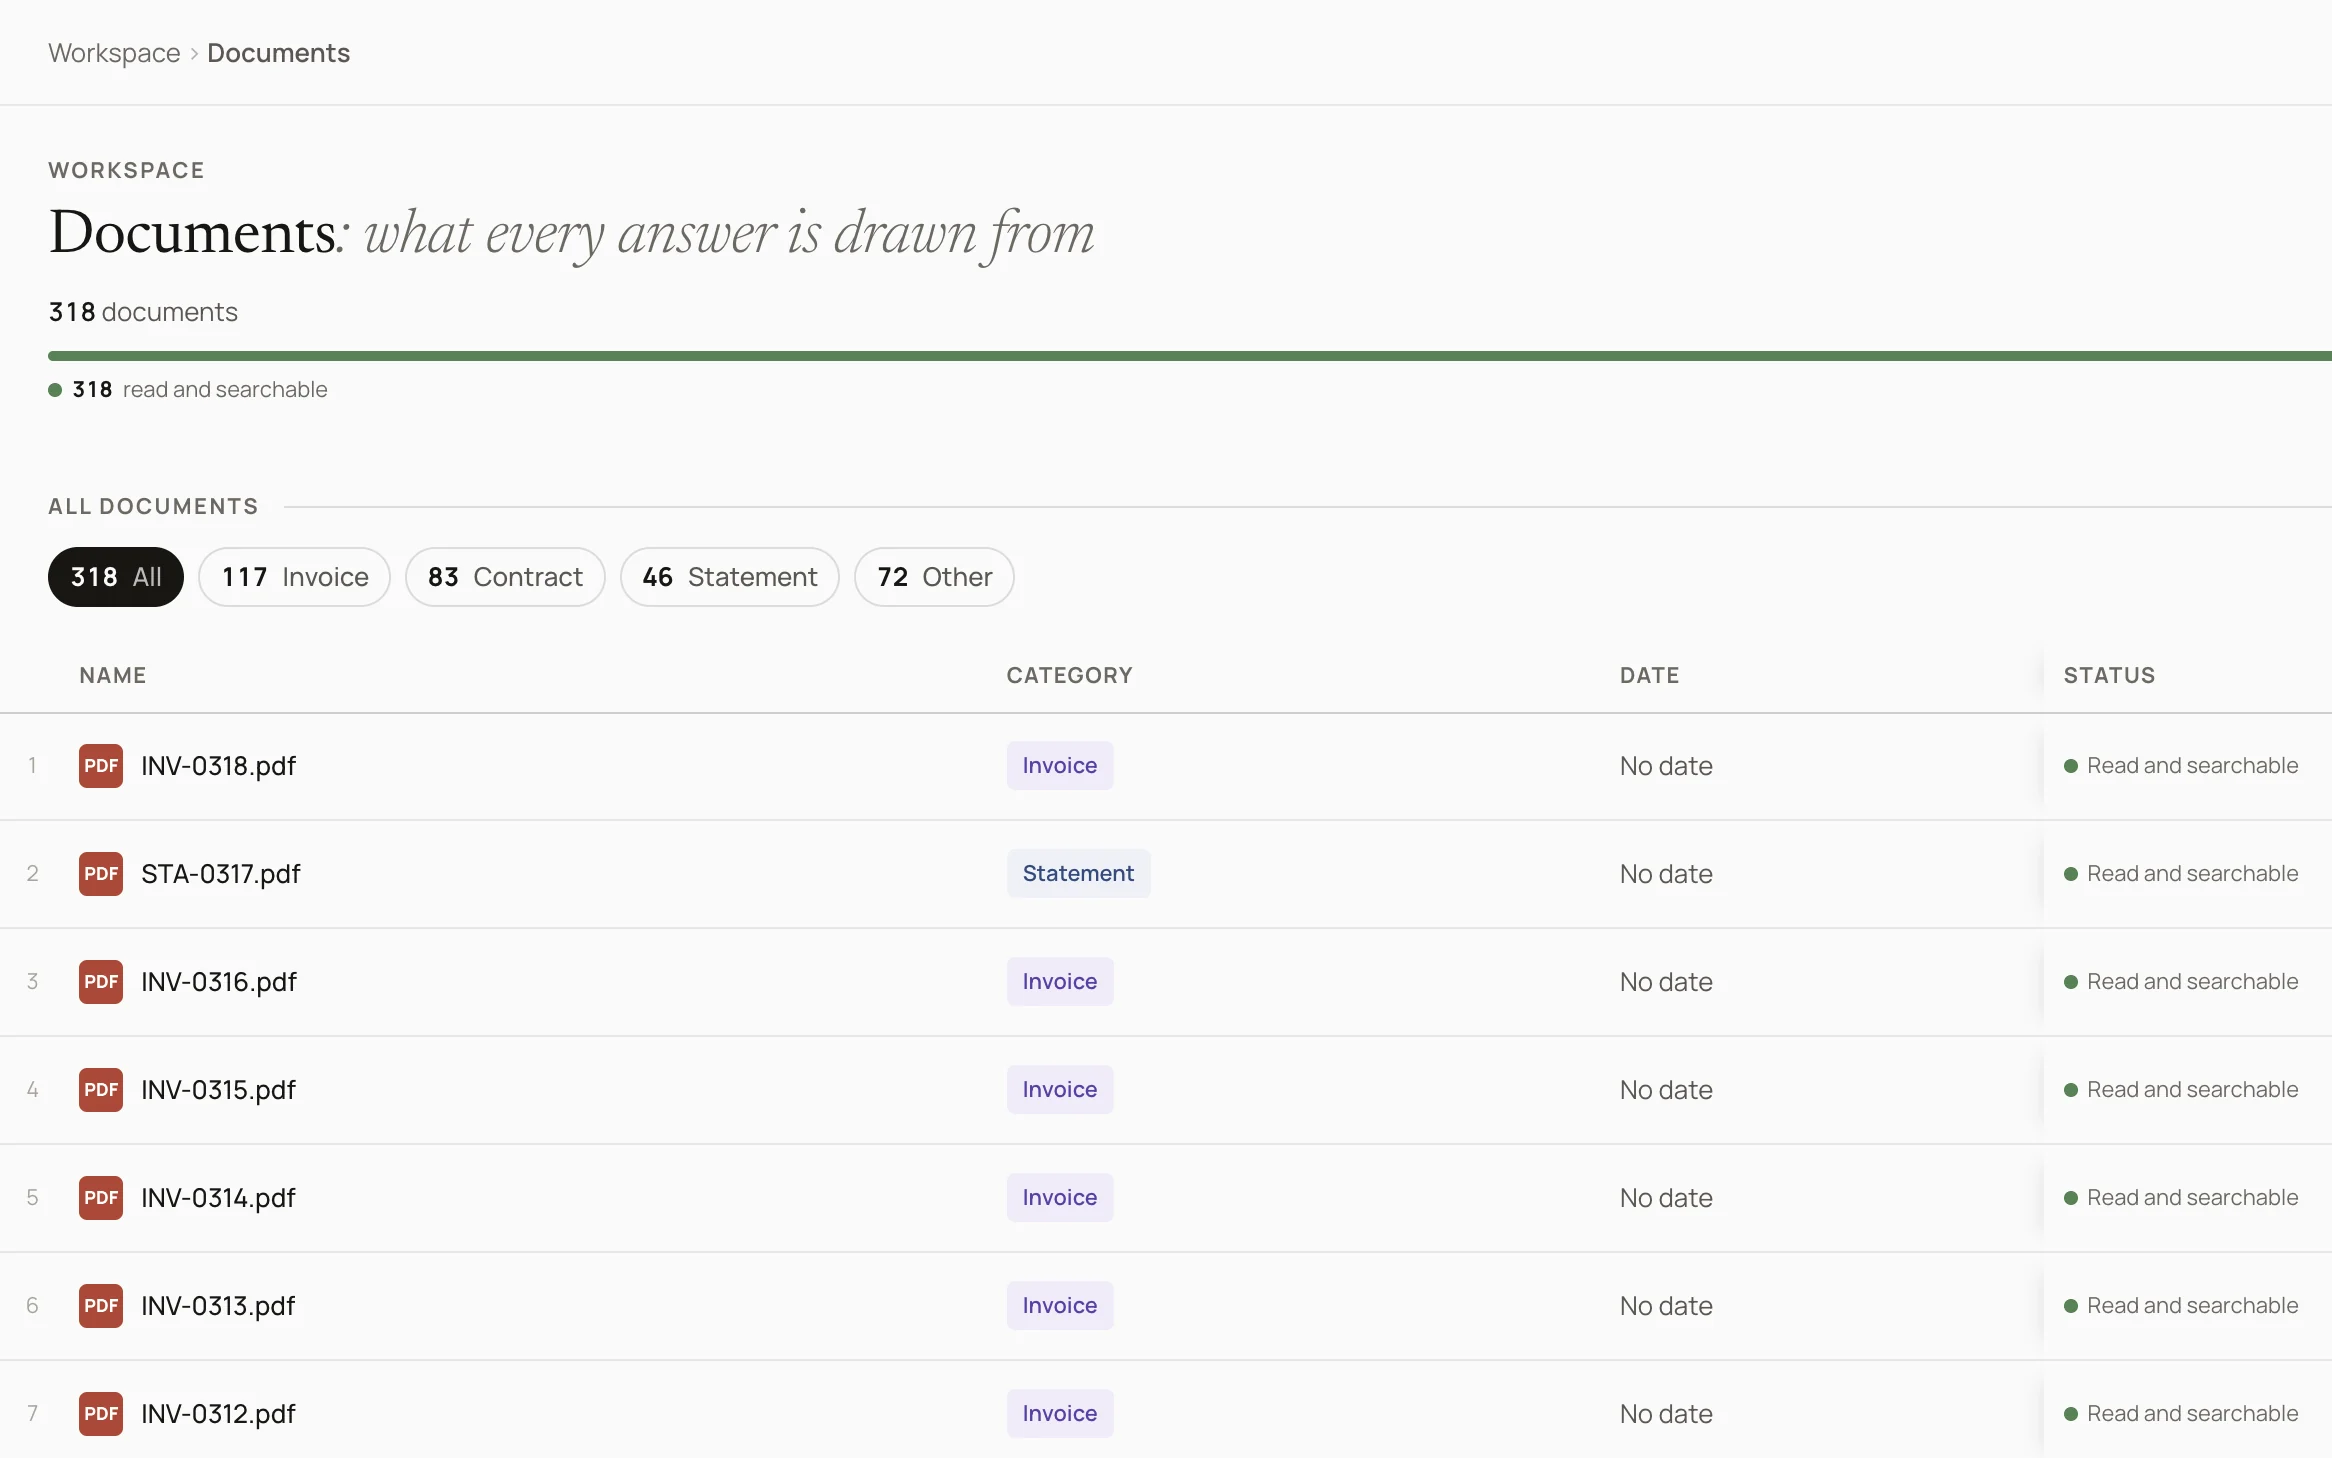This screenshot has height=1458, width=2332.
Task: Click 'Read and searchable' status for STA-0317.pdf
Action: tap(2181, 874)
